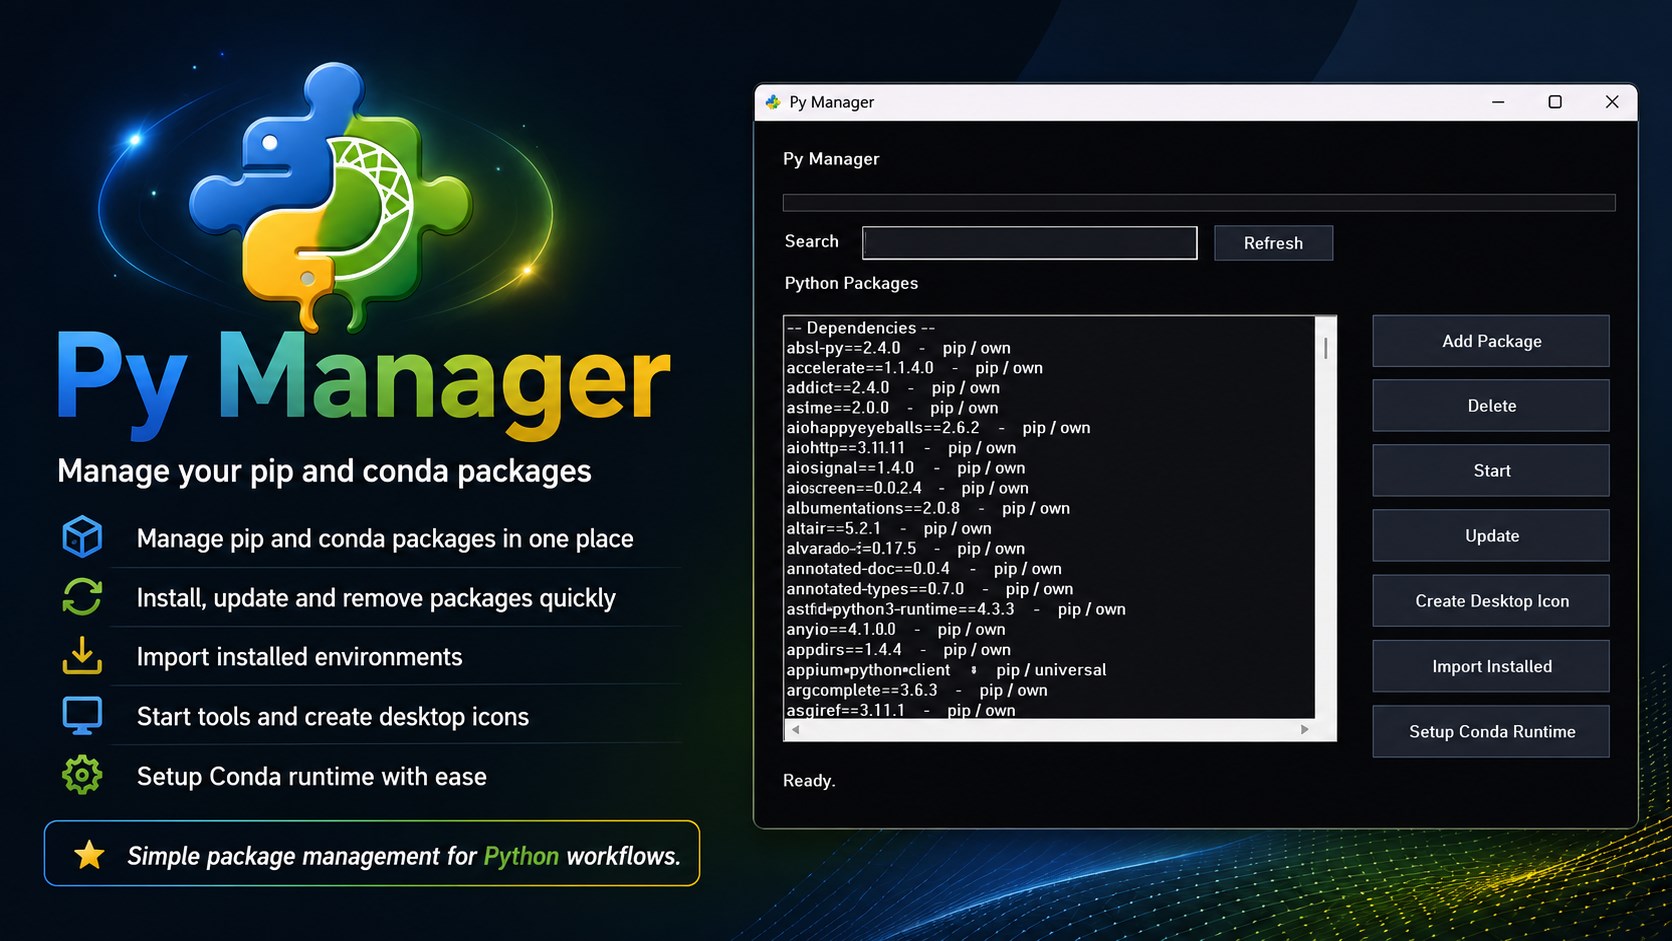The height and width of the screenshot is (941, 1672).
Task: Select the aiohttp==3.11.11 row
Action: (x=1049, y=448)
